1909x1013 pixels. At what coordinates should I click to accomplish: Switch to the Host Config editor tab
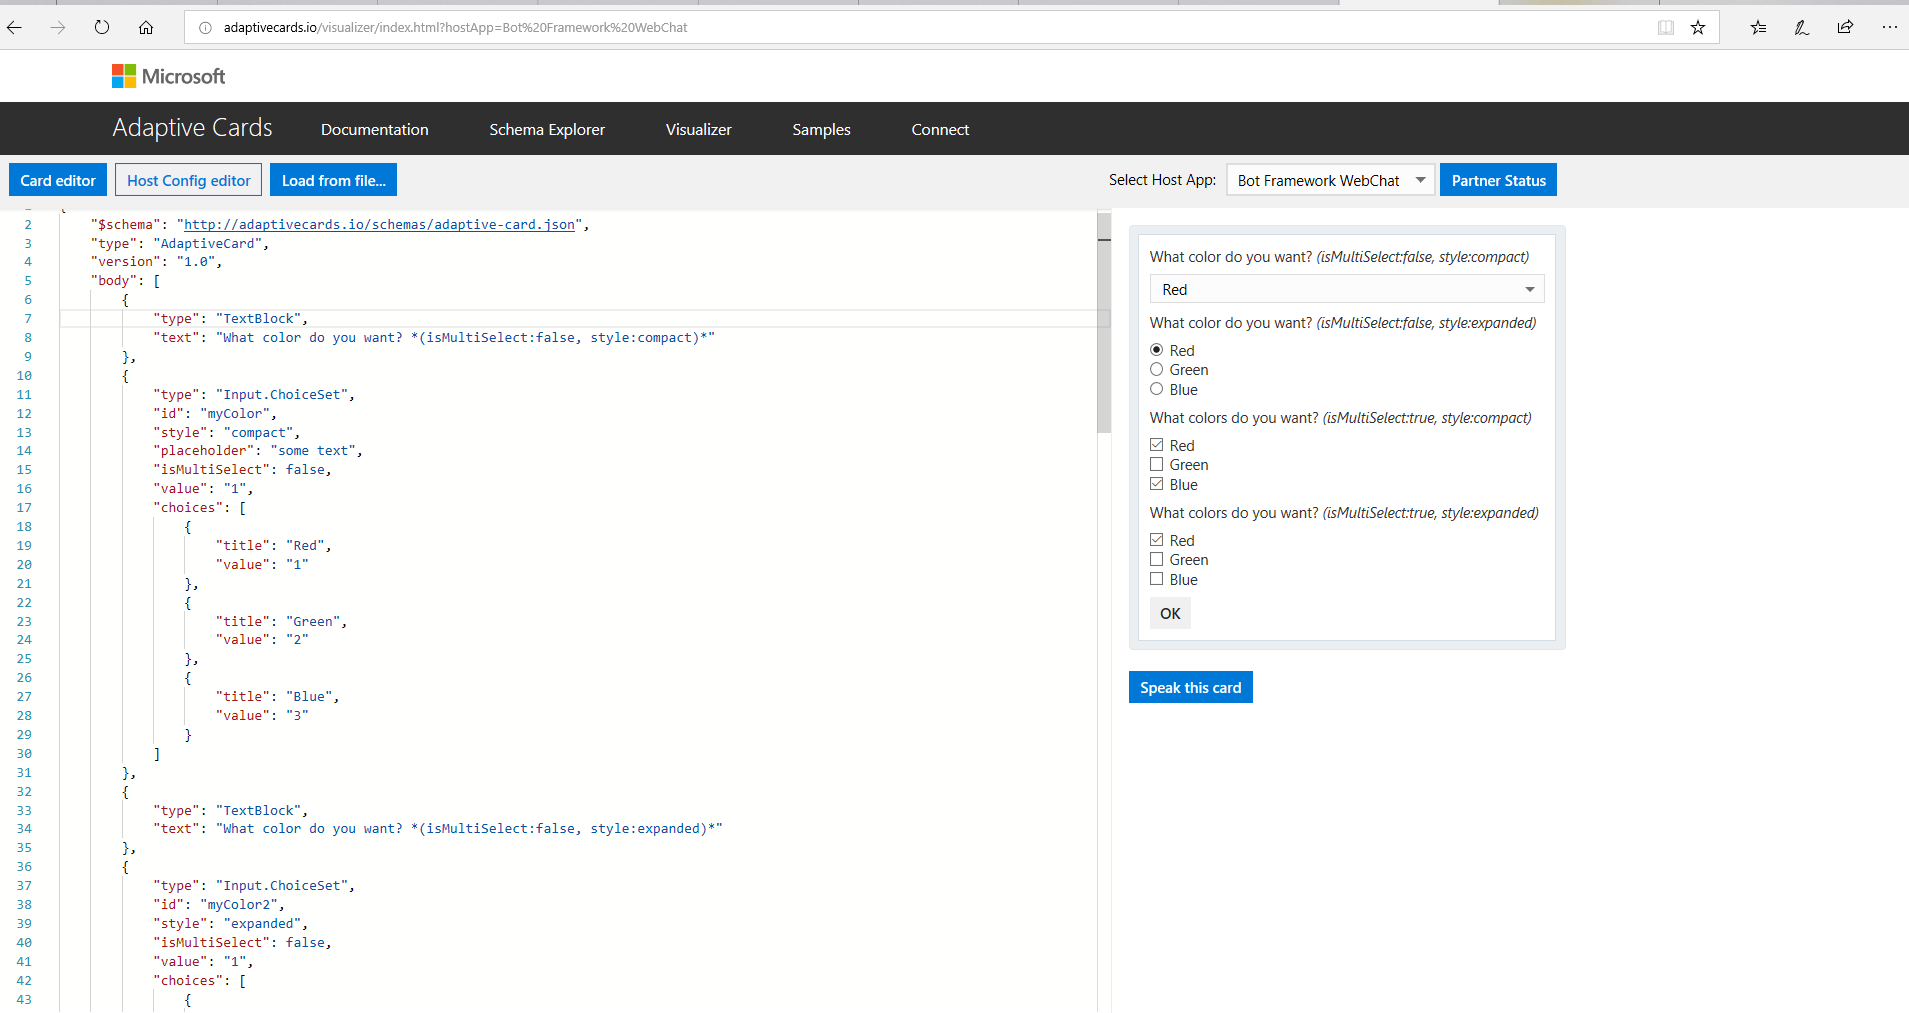[188, 180]
